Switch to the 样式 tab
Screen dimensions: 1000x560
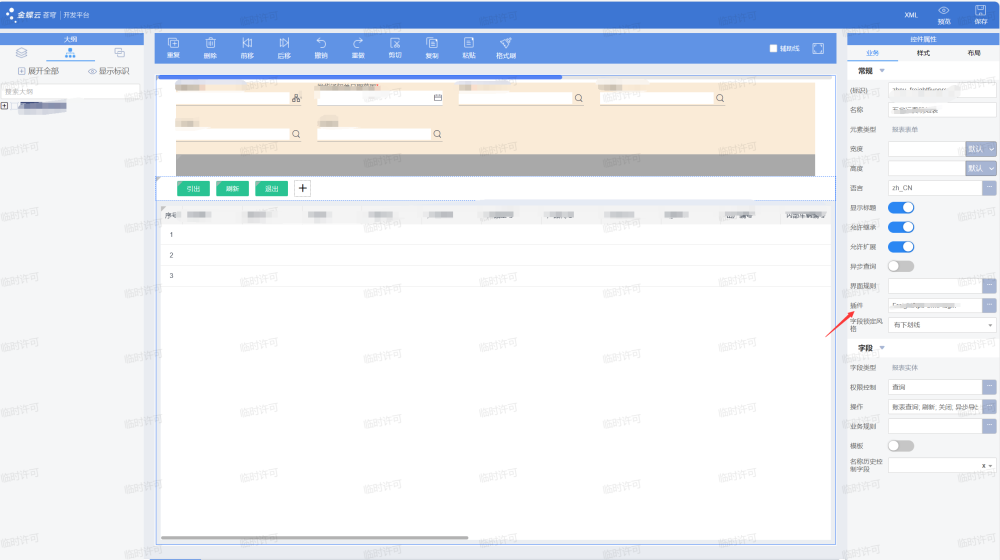[923, 53]
